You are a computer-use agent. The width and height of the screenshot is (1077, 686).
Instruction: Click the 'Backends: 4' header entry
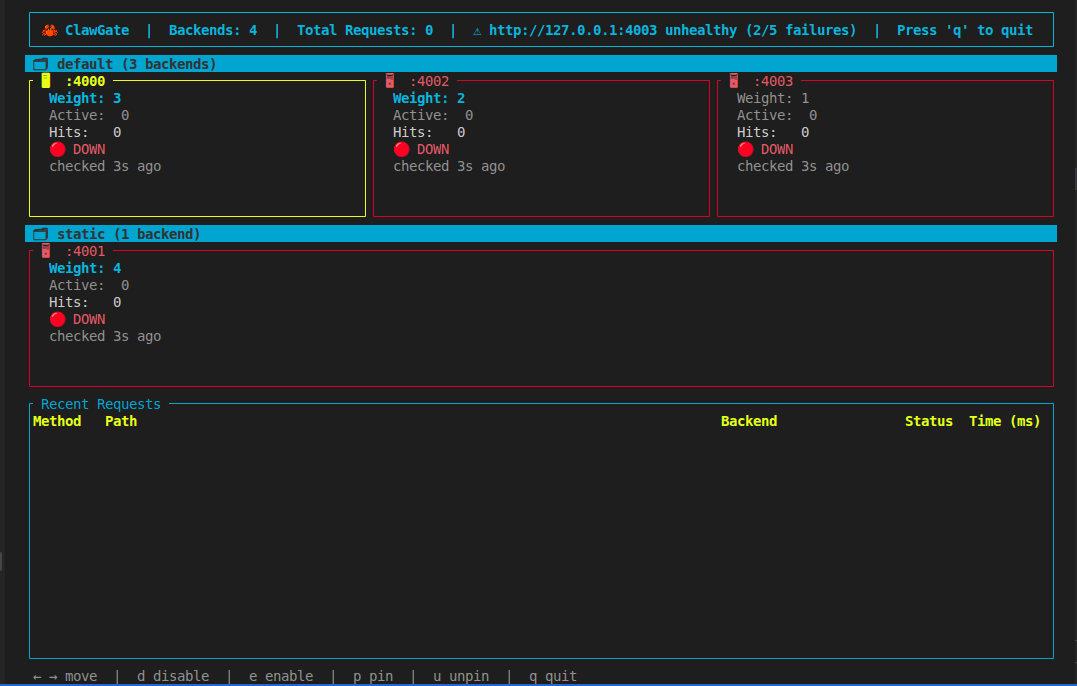tap(213, 30)
